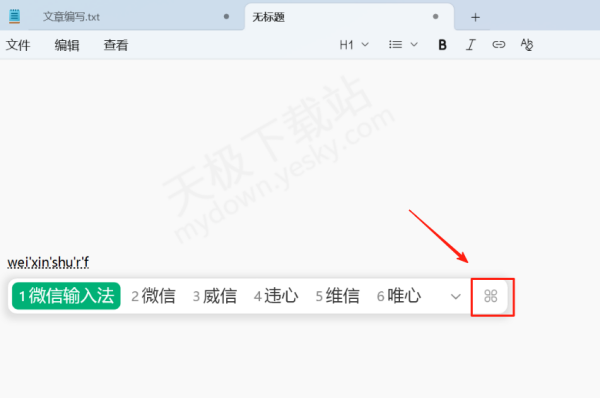Click the Notepad app icon
Viewport: 600px width, 398px height.
pyautogui.click(x=15, y=16)
